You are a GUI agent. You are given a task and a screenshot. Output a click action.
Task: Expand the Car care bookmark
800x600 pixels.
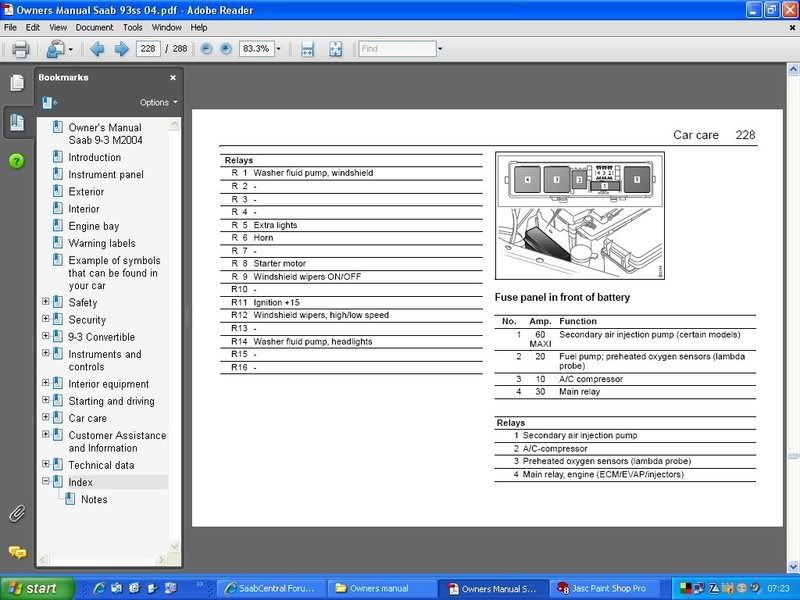[x=46, y=418]
